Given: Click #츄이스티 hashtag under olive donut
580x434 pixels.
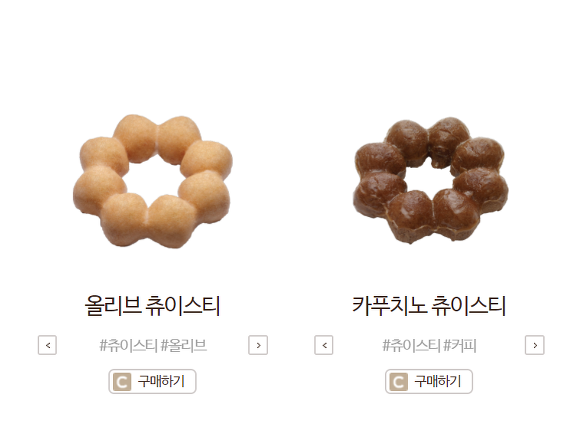Looking at the screenshot, I should (129, 345).
